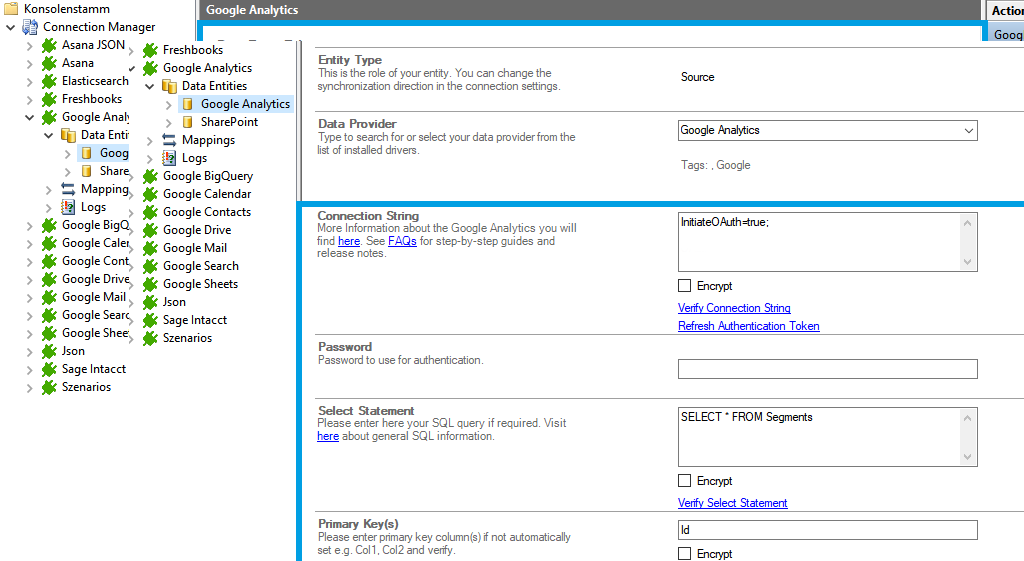Click the 'Tags: , Google' text
Image resolution: width=1024 pixels, height=561 pixels.
(715, 165)
